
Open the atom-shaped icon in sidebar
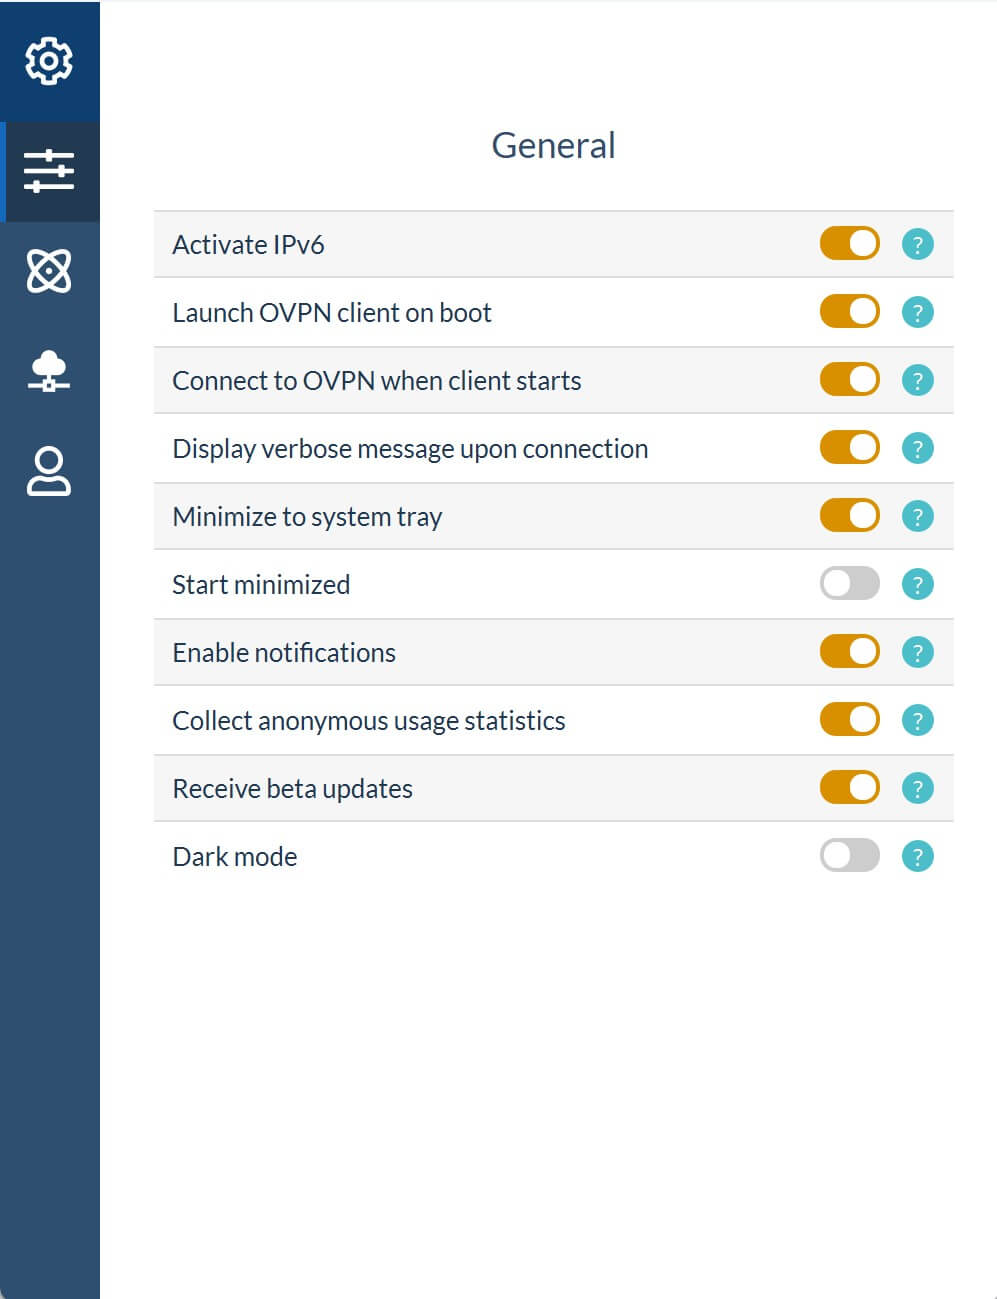click(49, 271)
